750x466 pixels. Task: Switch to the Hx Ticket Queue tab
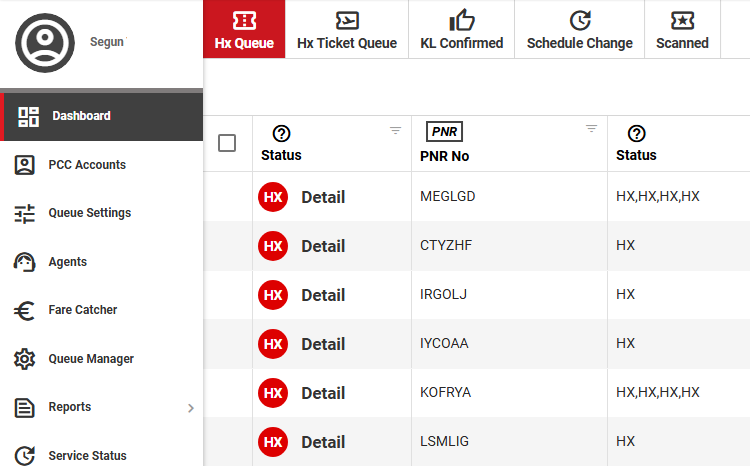point(347,29)
